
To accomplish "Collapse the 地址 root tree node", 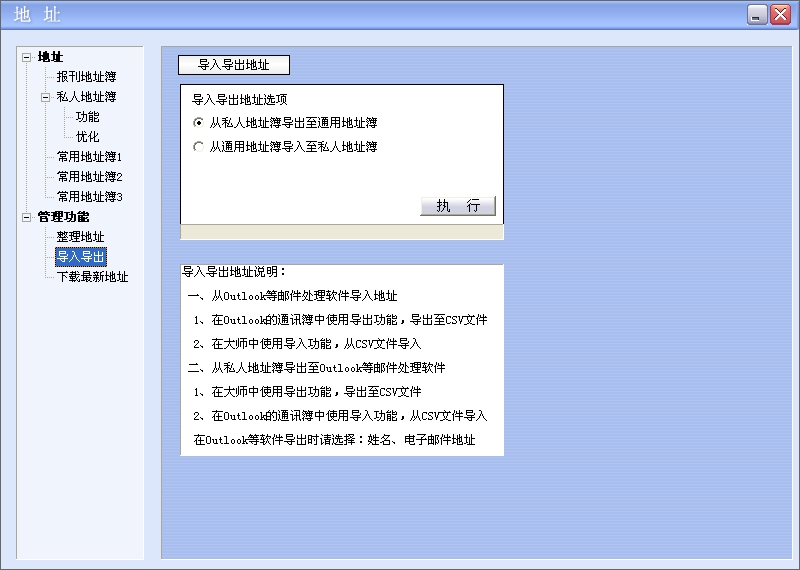I will pyautogui.click(x=27, y=58).
